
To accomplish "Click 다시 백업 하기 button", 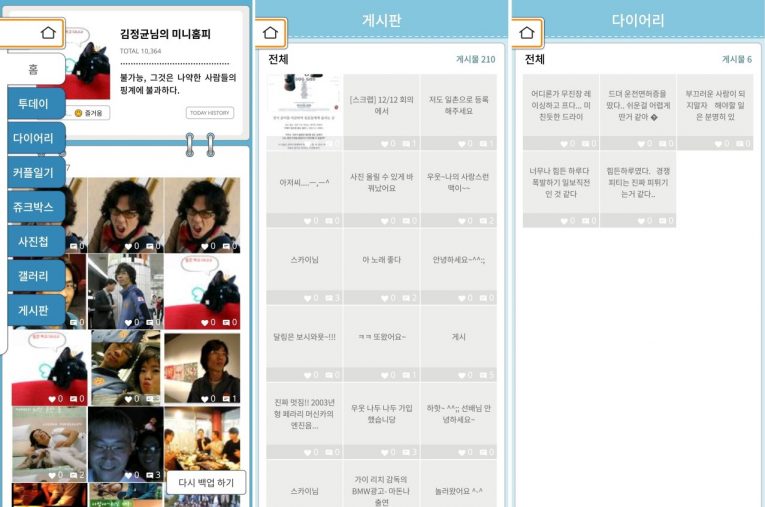I will pos(206,483).
